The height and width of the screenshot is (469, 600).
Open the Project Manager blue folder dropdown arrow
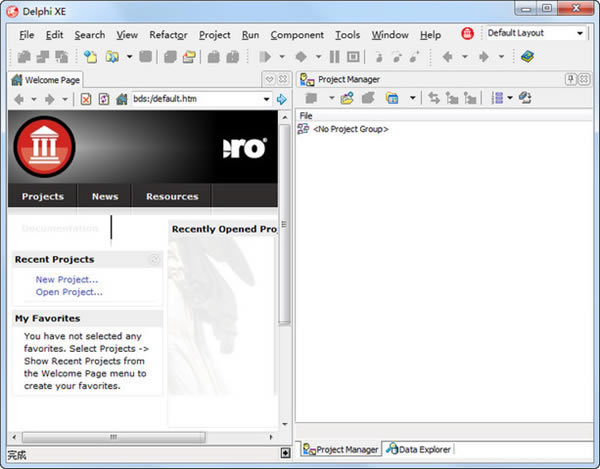(x=412, y=98)
